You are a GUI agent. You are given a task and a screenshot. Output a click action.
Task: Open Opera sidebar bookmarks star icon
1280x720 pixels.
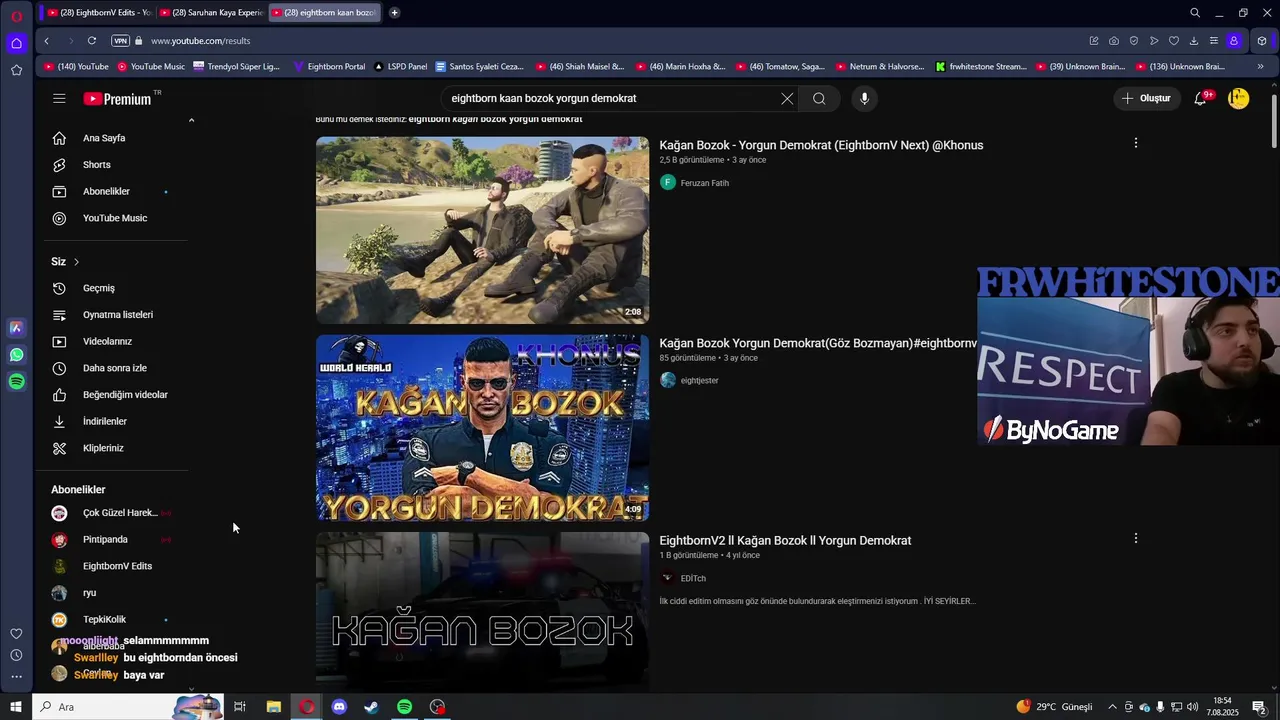coord(16,70)
